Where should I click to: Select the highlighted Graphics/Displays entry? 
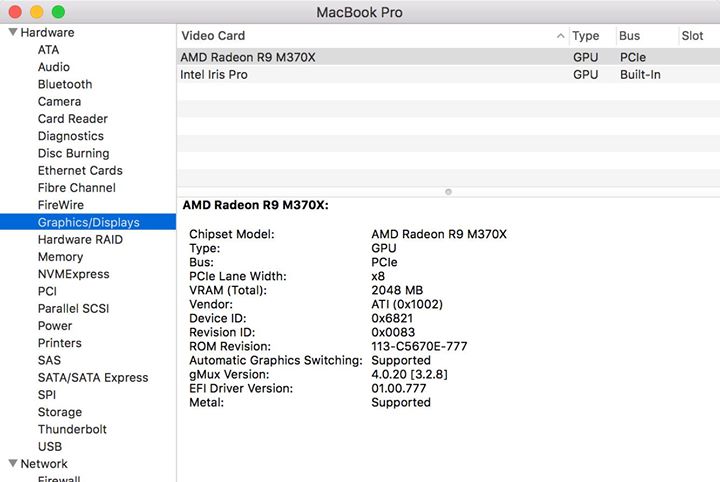coord(88,222)
